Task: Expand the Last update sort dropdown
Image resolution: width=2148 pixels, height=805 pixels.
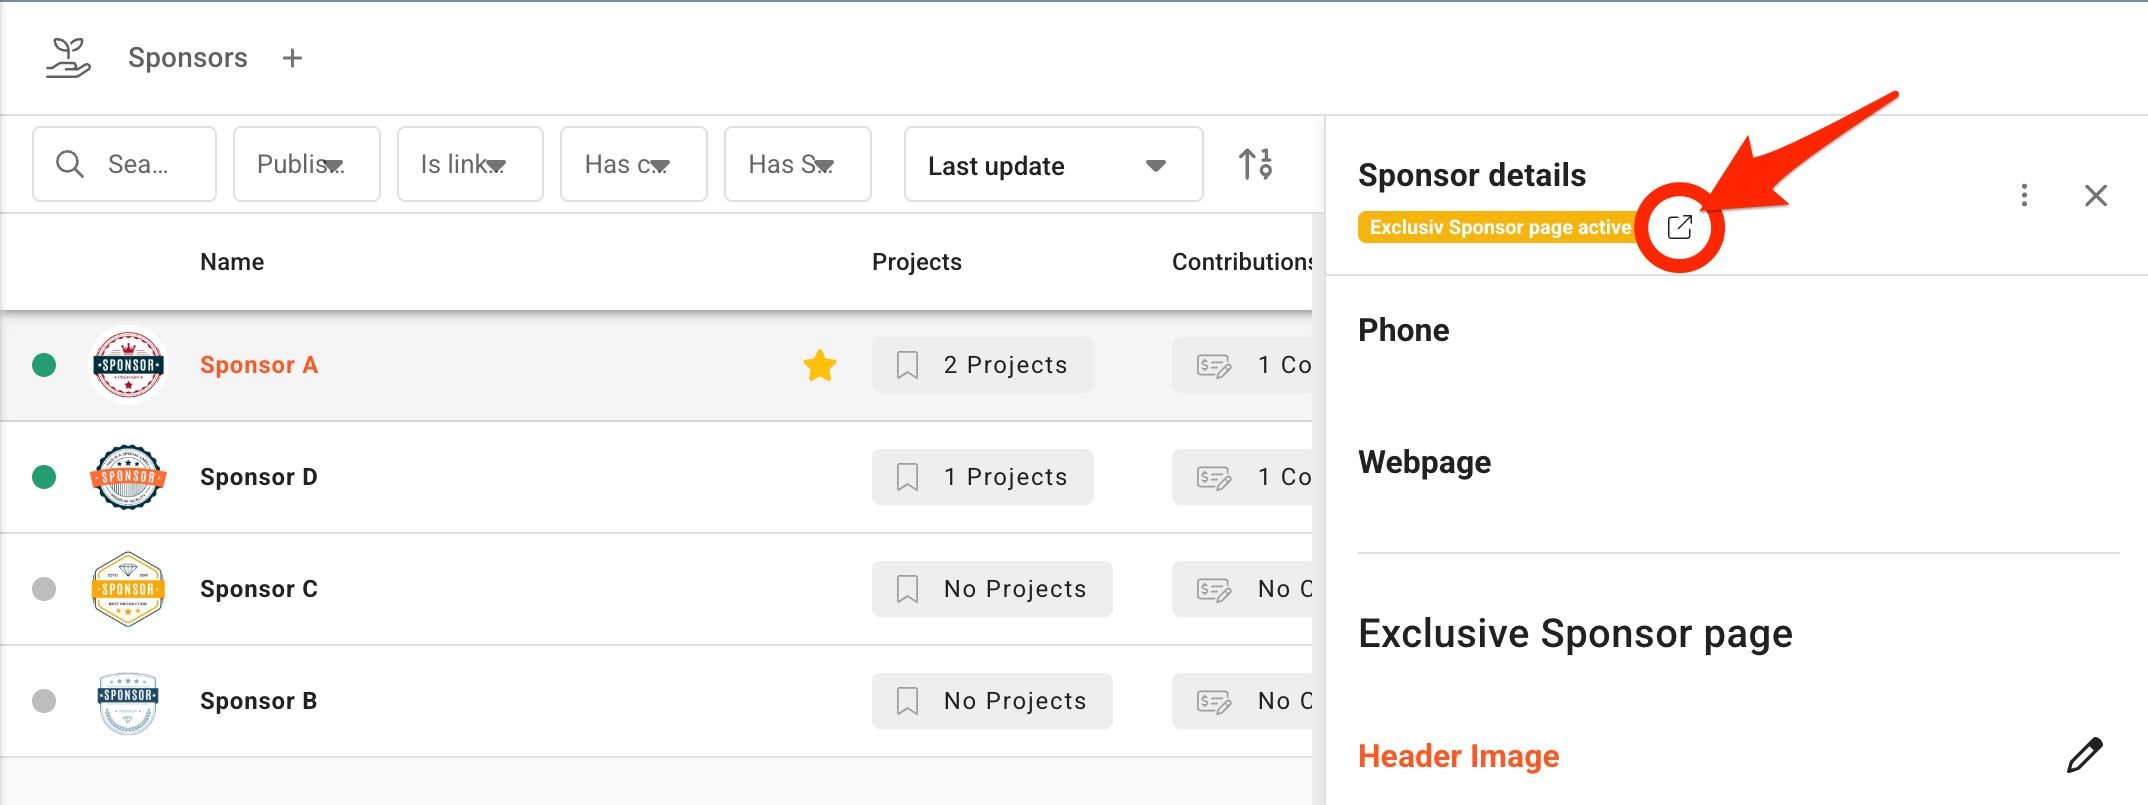Action: point(1054,164)
